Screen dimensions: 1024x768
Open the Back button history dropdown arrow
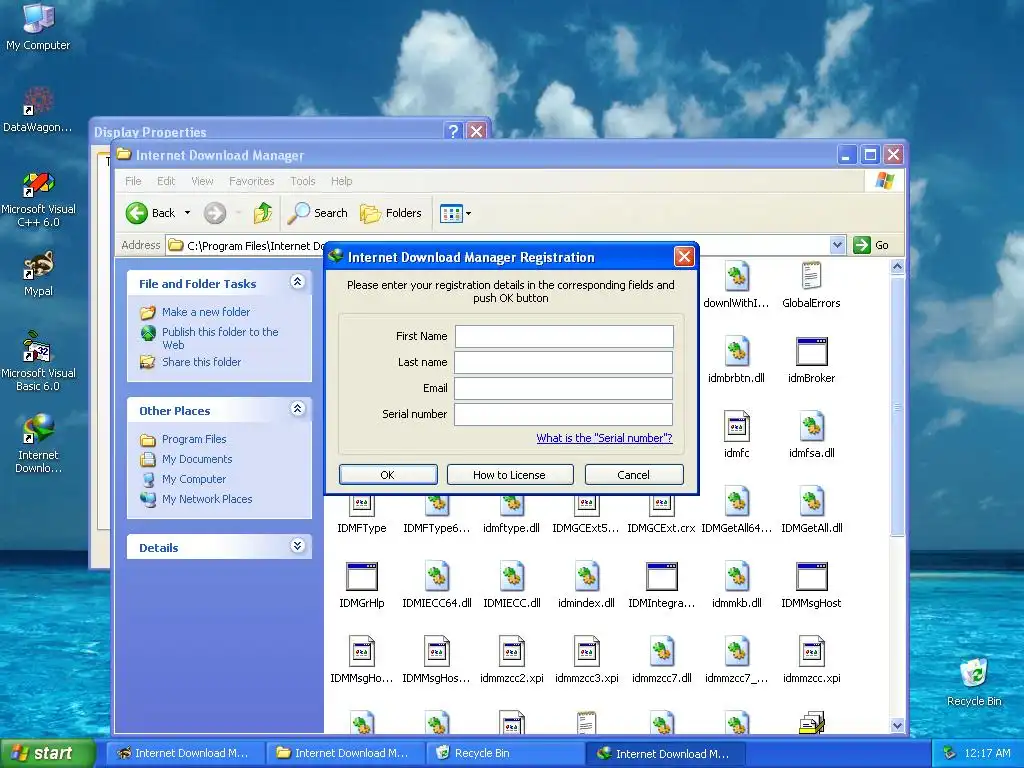click(187, 213)
